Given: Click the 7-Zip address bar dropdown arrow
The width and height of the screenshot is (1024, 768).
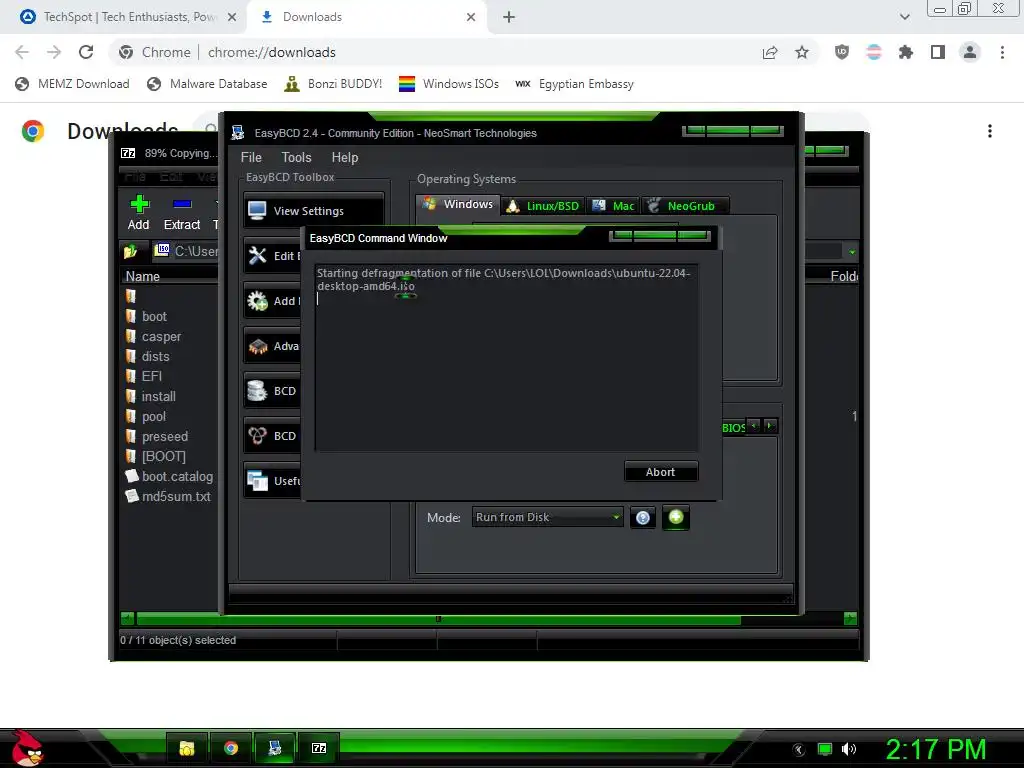Looking at the screenshot, I should [x=852, y=251].
